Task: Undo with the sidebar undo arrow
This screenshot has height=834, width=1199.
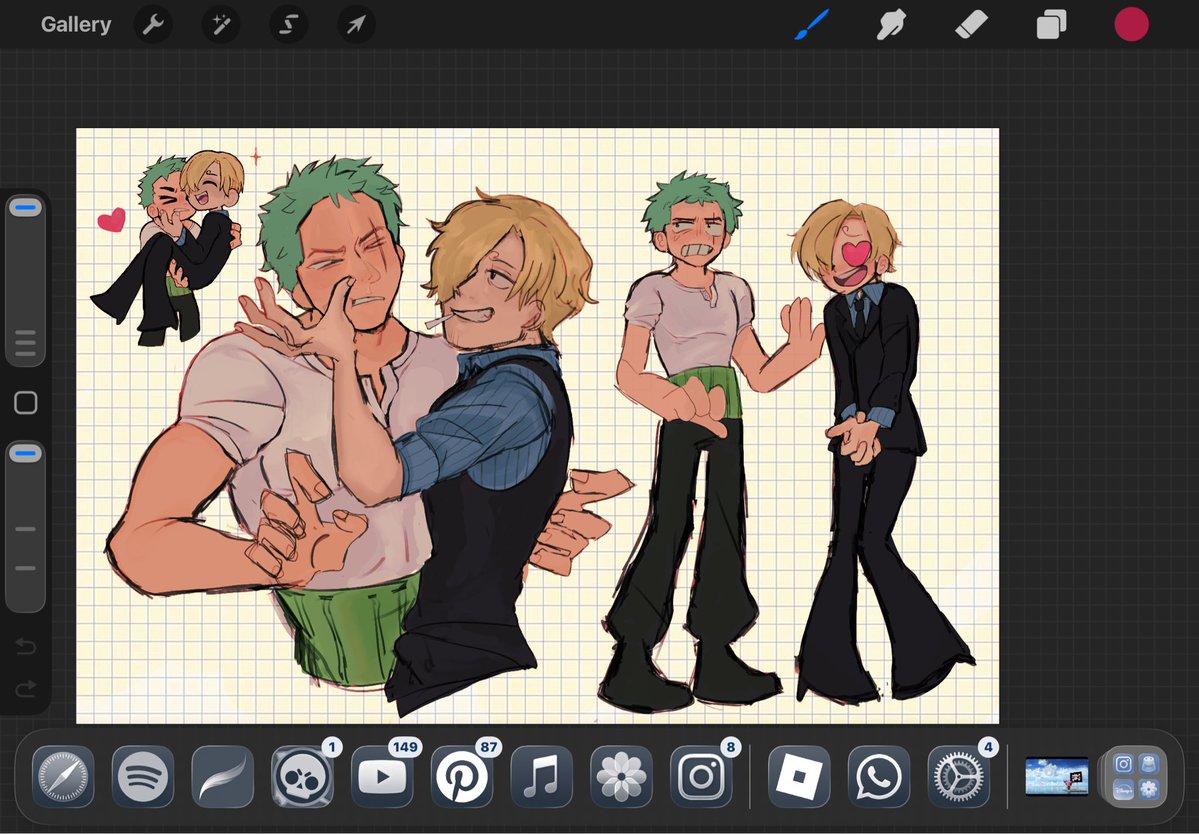Action: (x=26, y=647)
